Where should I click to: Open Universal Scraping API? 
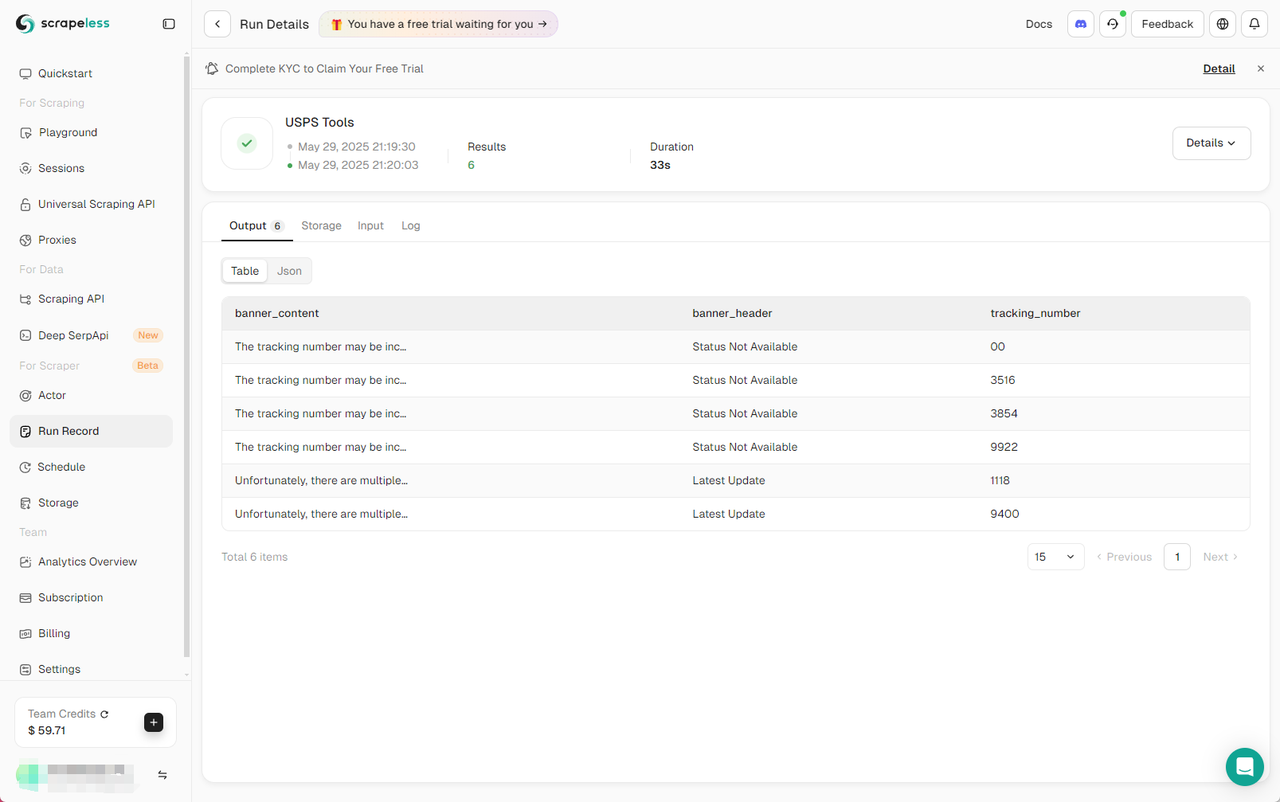[91, 205]
